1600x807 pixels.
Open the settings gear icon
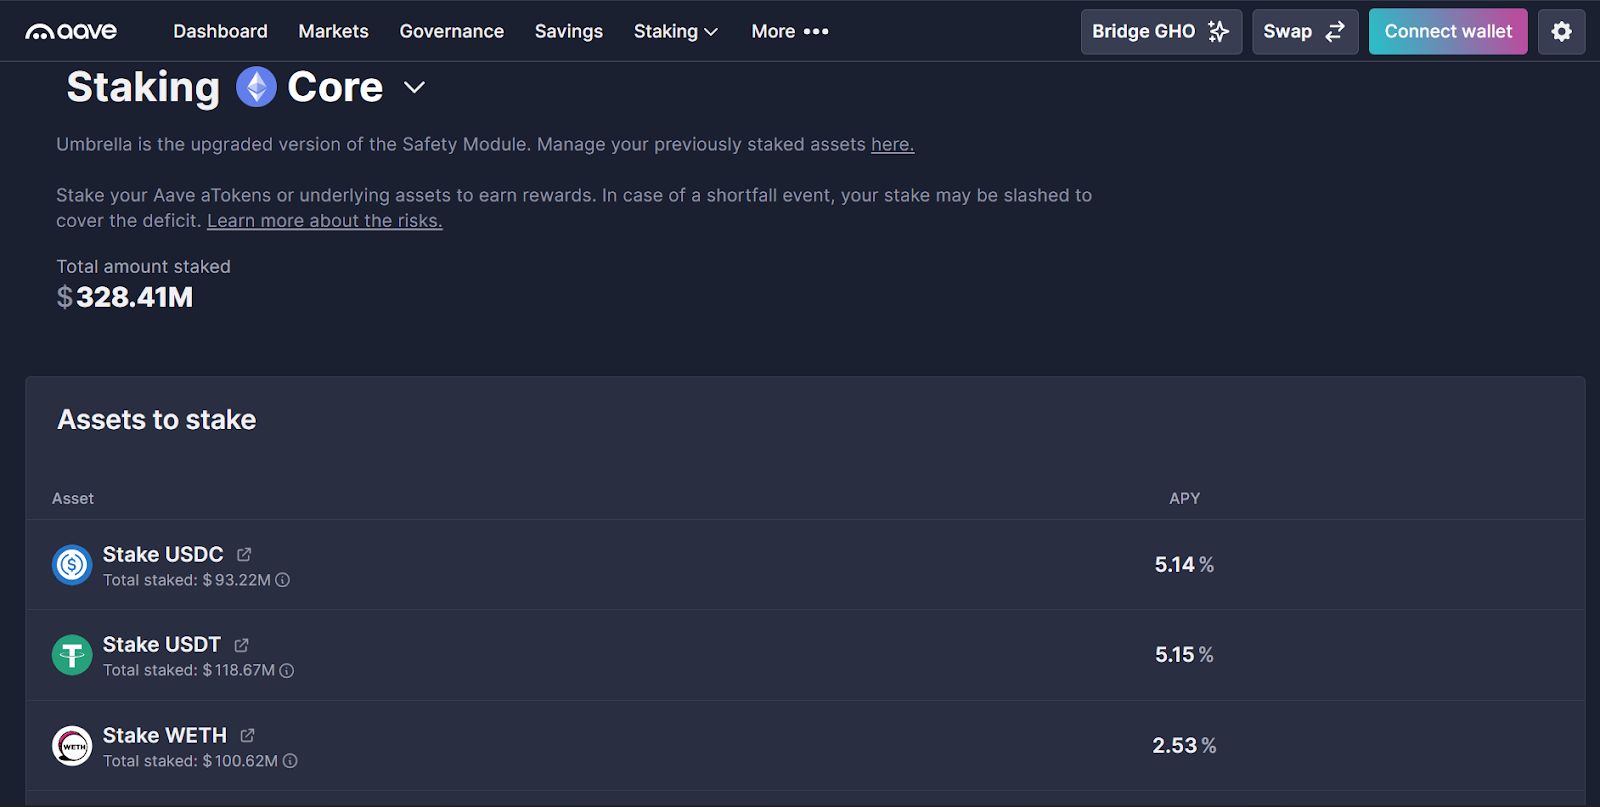point(1561,32)
